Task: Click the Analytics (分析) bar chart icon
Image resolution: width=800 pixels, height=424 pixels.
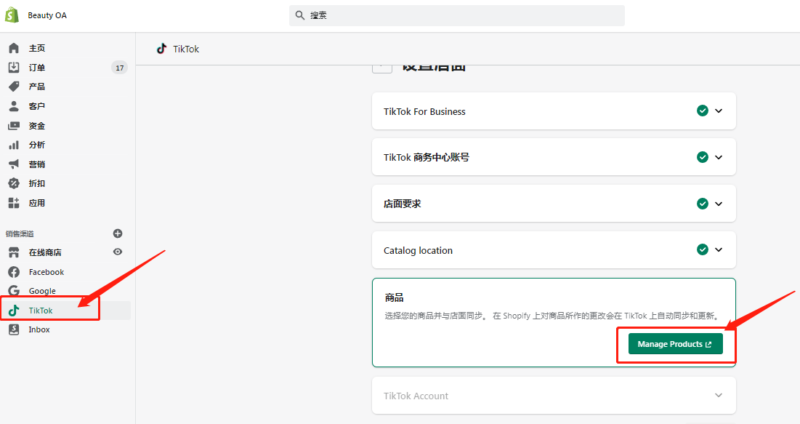Action: point(13,145)
